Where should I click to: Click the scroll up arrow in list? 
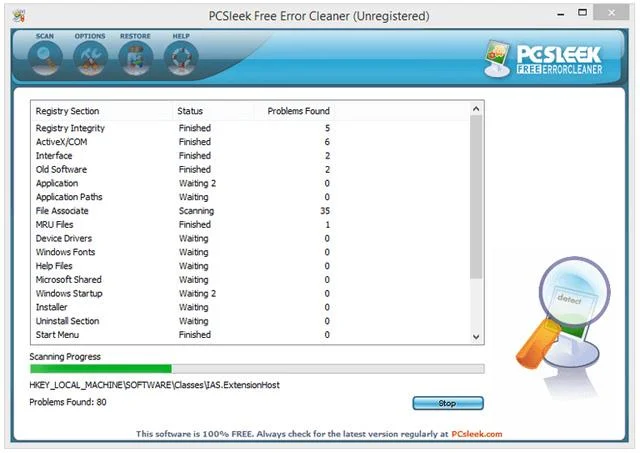(x=476, y=109)
